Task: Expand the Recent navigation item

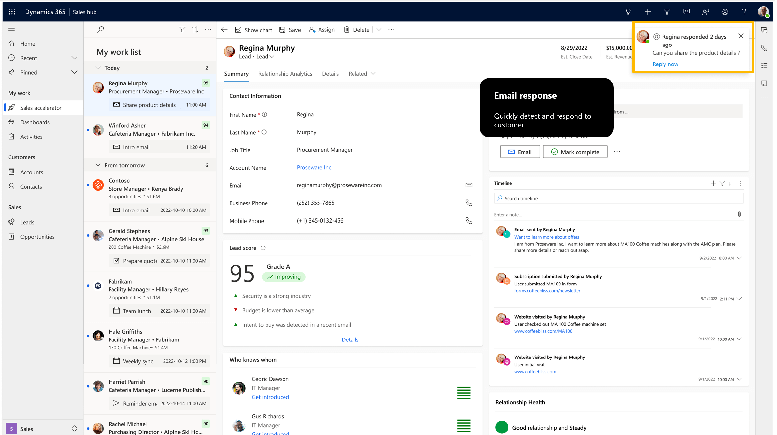Action: pyautogui.click(x=73, y=58)
